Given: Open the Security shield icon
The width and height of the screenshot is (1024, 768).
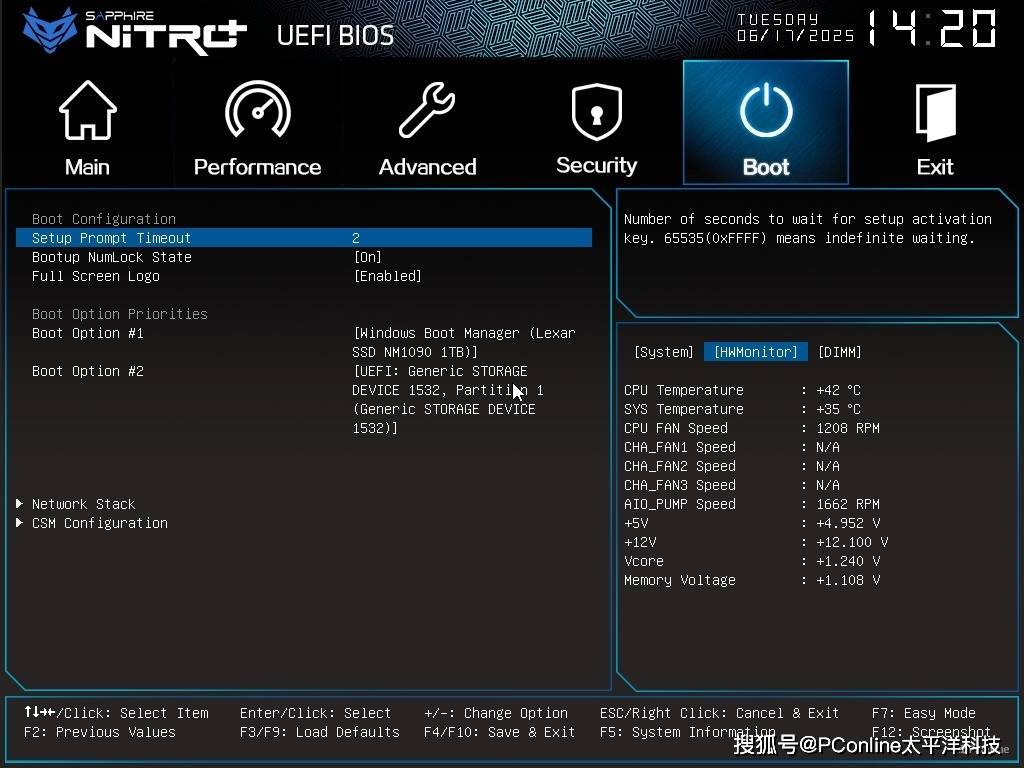Looking at the screenshot, I should coord(596,112).
